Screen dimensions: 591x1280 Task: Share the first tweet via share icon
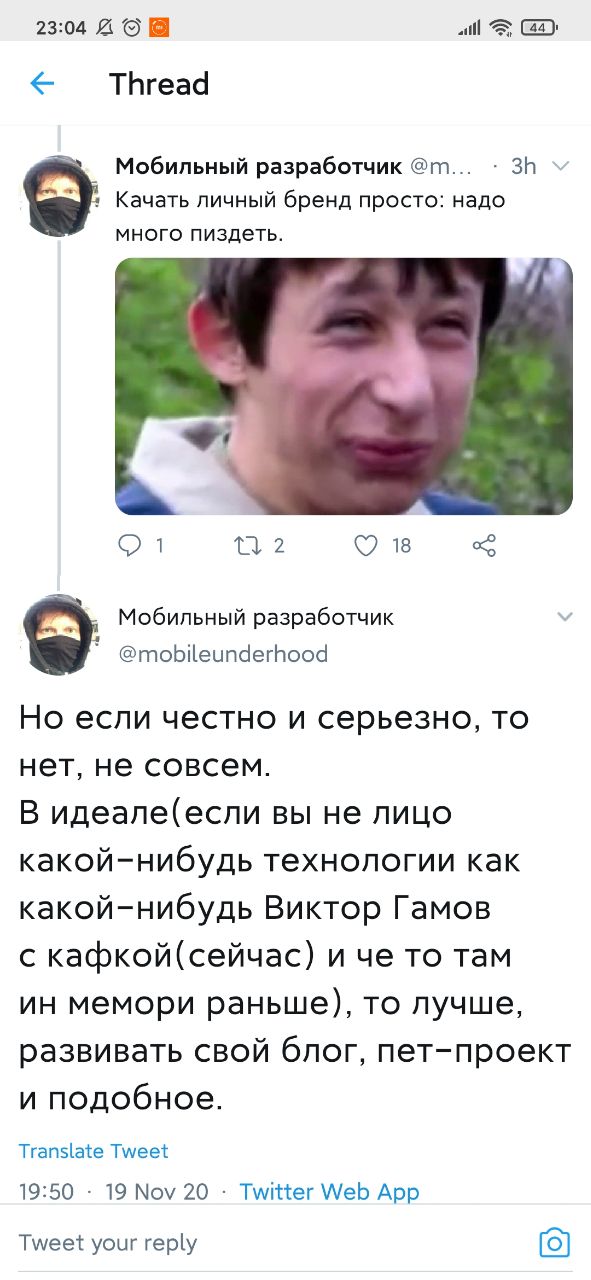[x=483, y=545]
